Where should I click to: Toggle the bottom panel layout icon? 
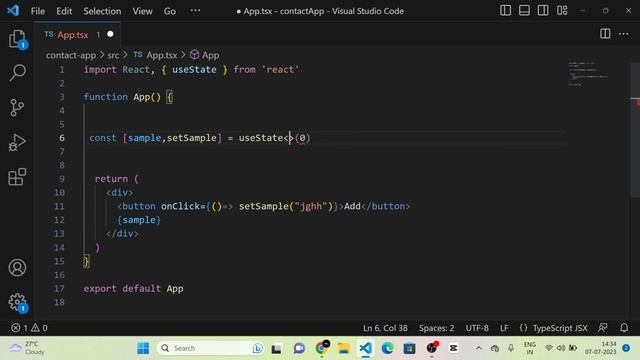[524, 11]
